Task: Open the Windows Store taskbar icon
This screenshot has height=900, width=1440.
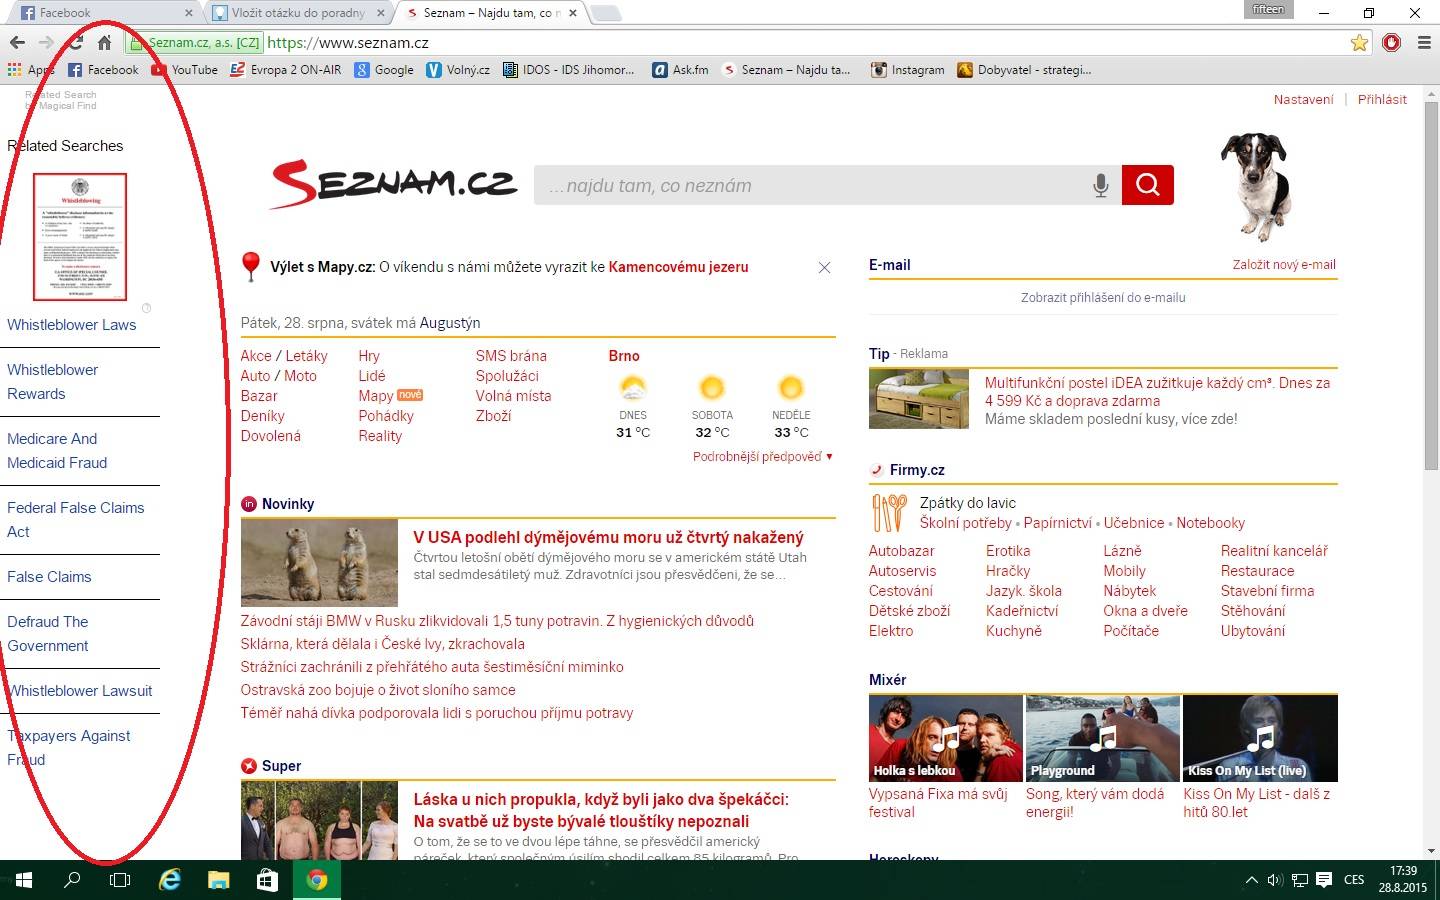Action: [x=267, y=880]
